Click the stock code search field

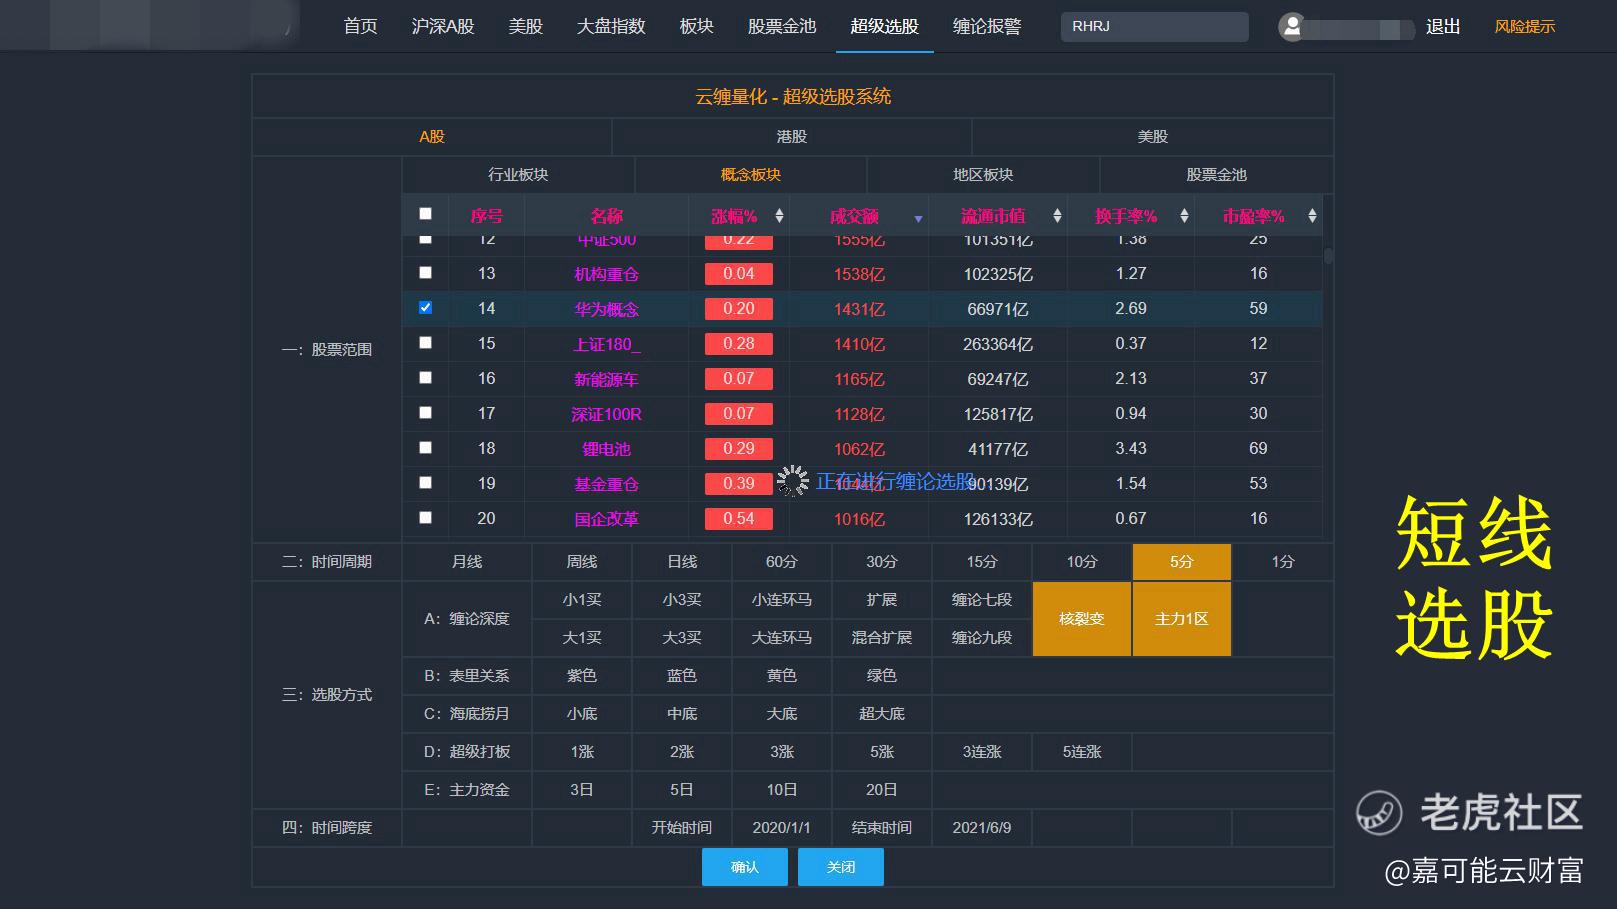(x=1155, y=27)
